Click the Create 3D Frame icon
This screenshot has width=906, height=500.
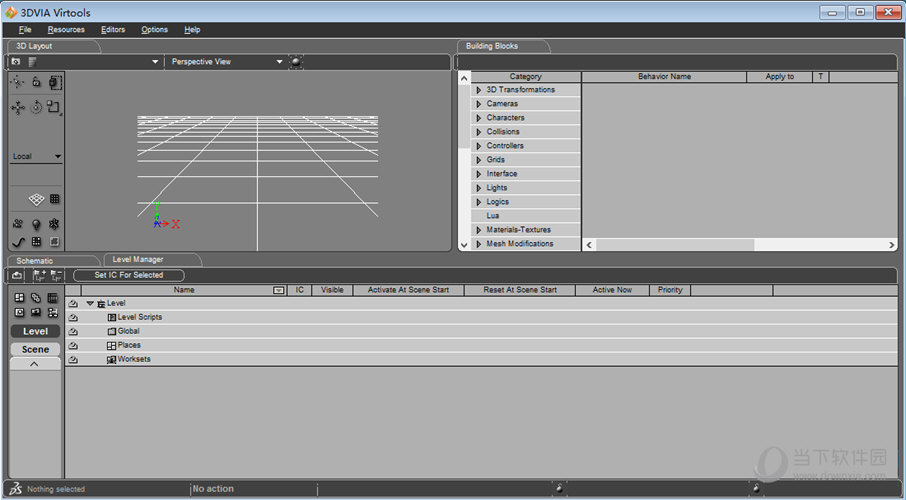click(54, 224)
